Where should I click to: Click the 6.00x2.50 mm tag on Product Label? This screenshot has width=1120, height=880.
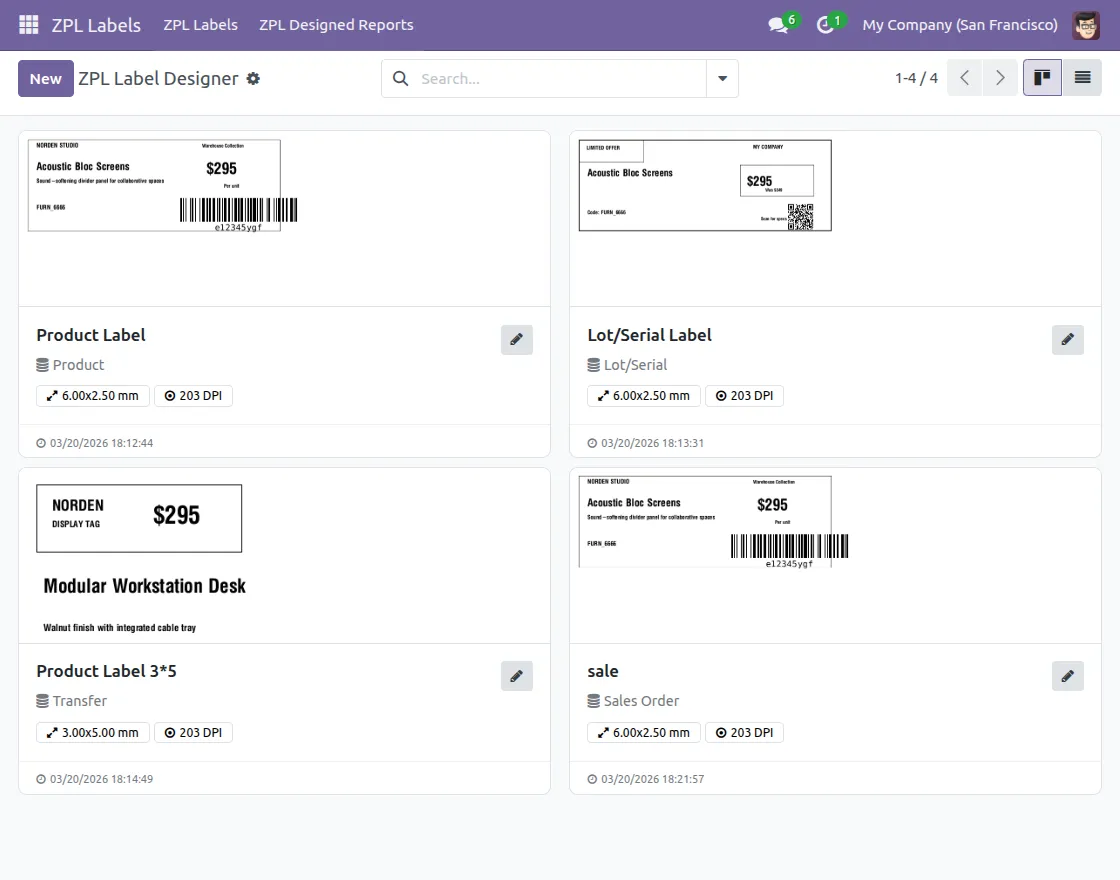tap(93, 396)
